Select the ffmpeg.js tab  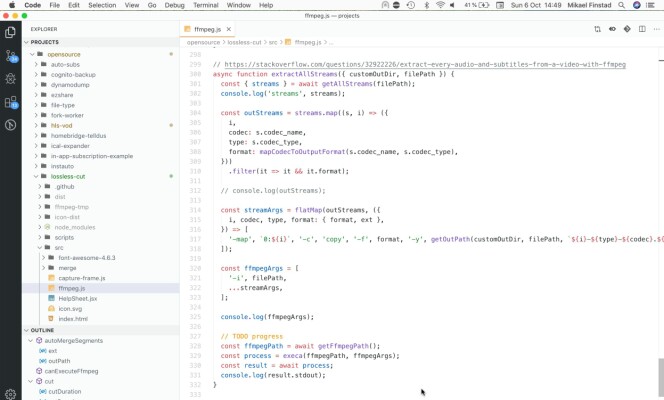[x=207, y=29]
